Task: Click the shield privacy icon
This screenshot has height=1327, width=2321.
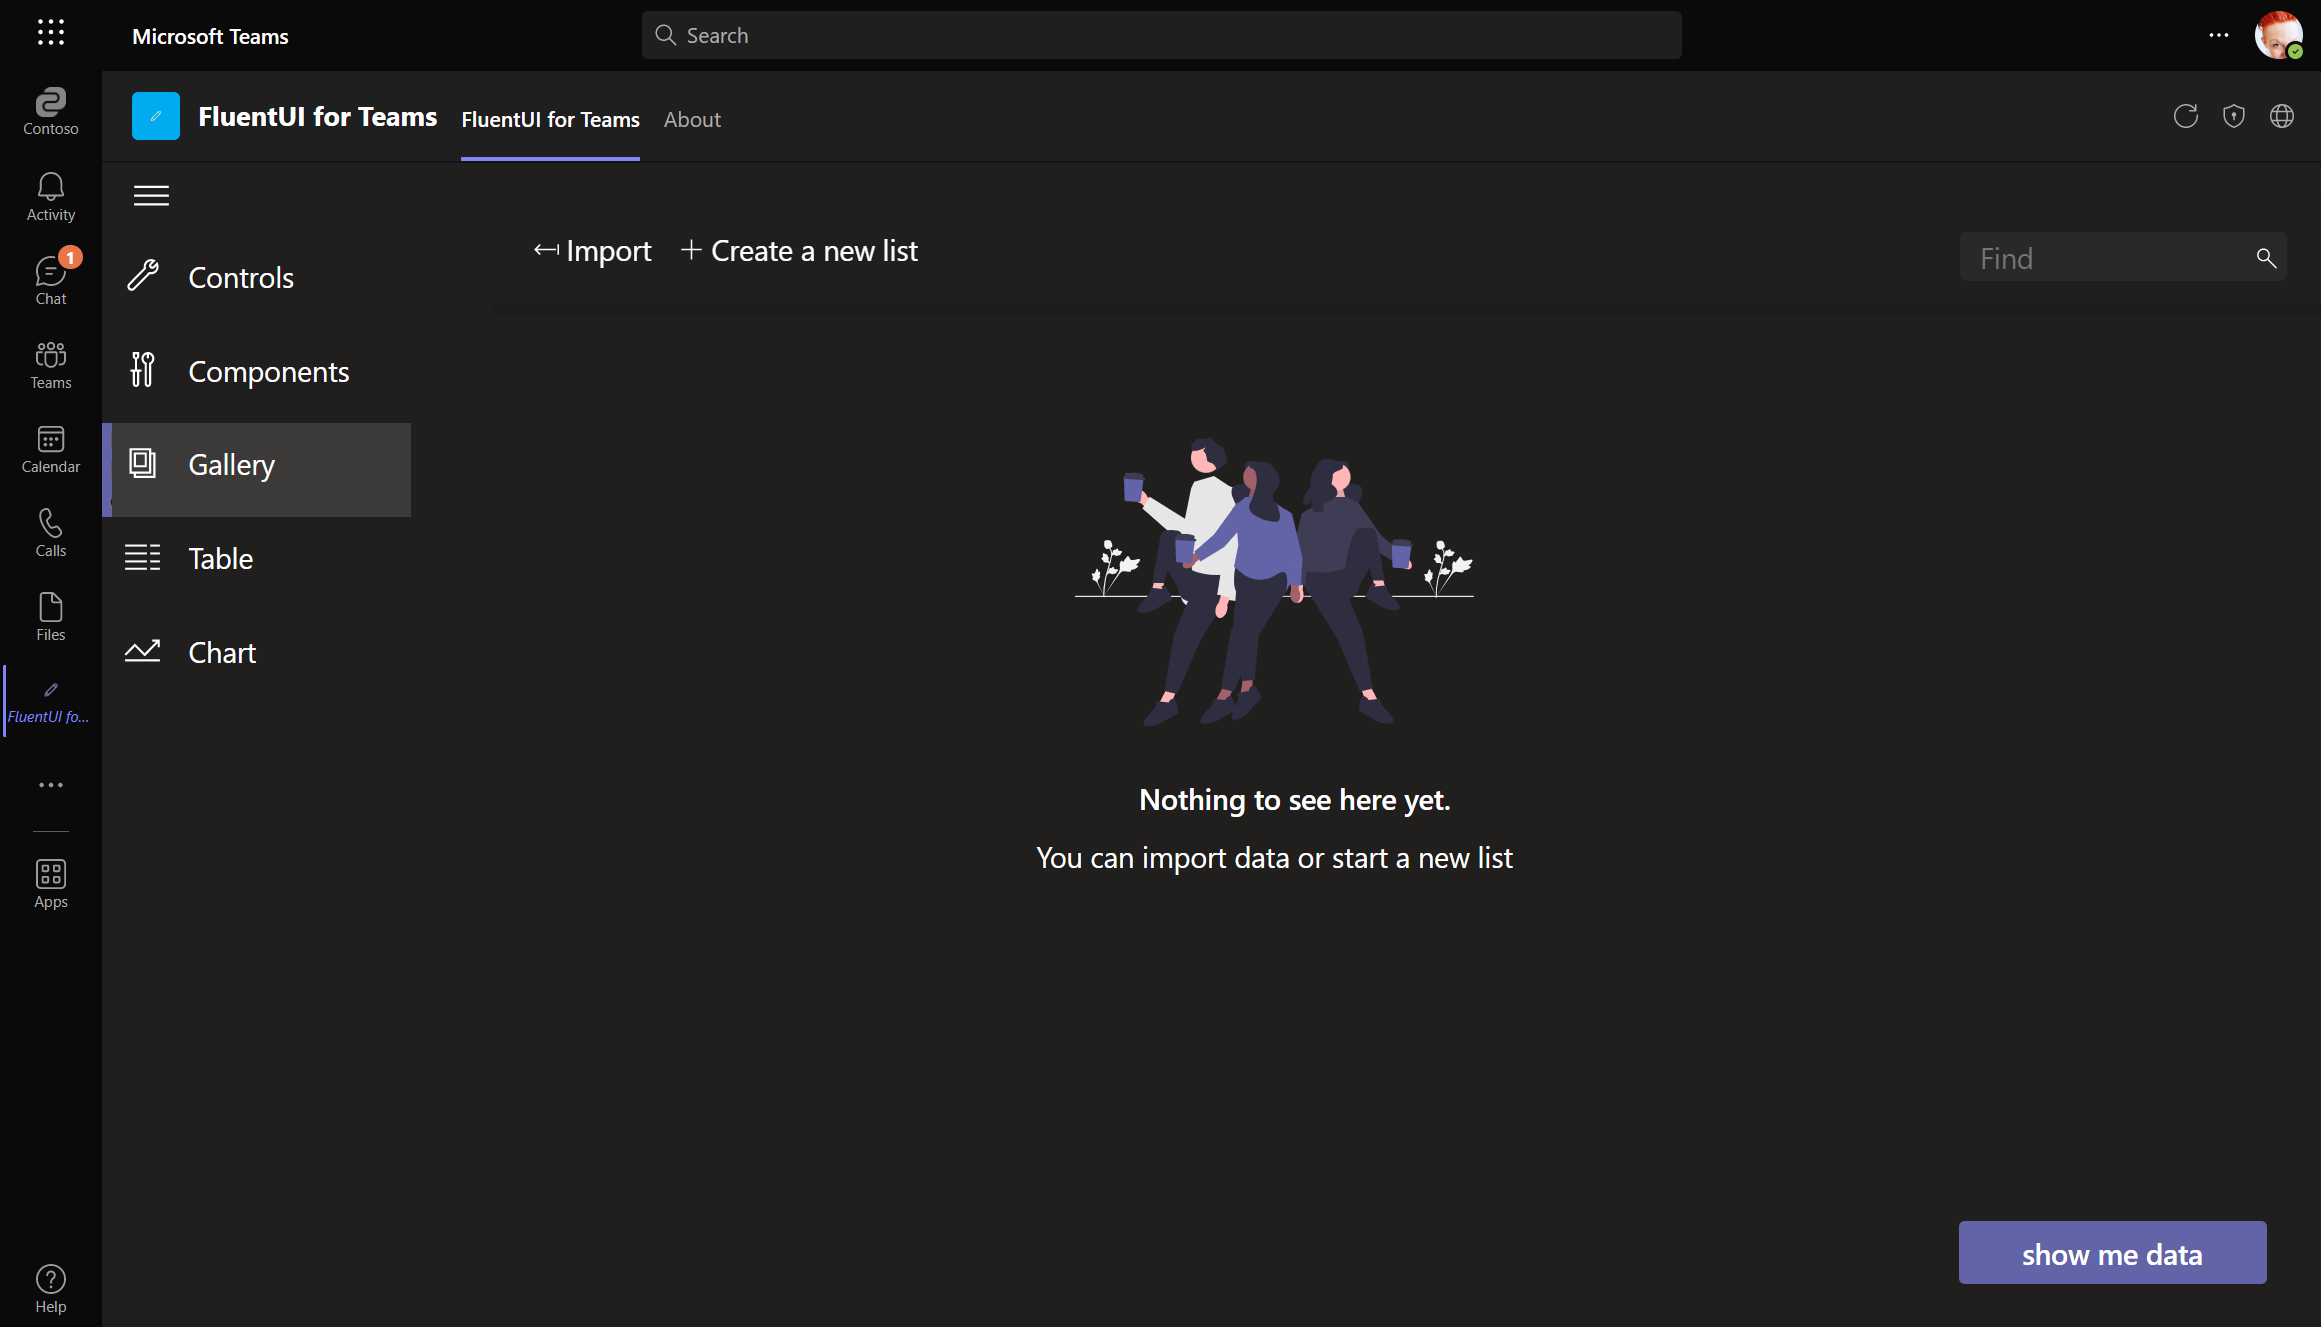Action: (x=2234, y=116)
